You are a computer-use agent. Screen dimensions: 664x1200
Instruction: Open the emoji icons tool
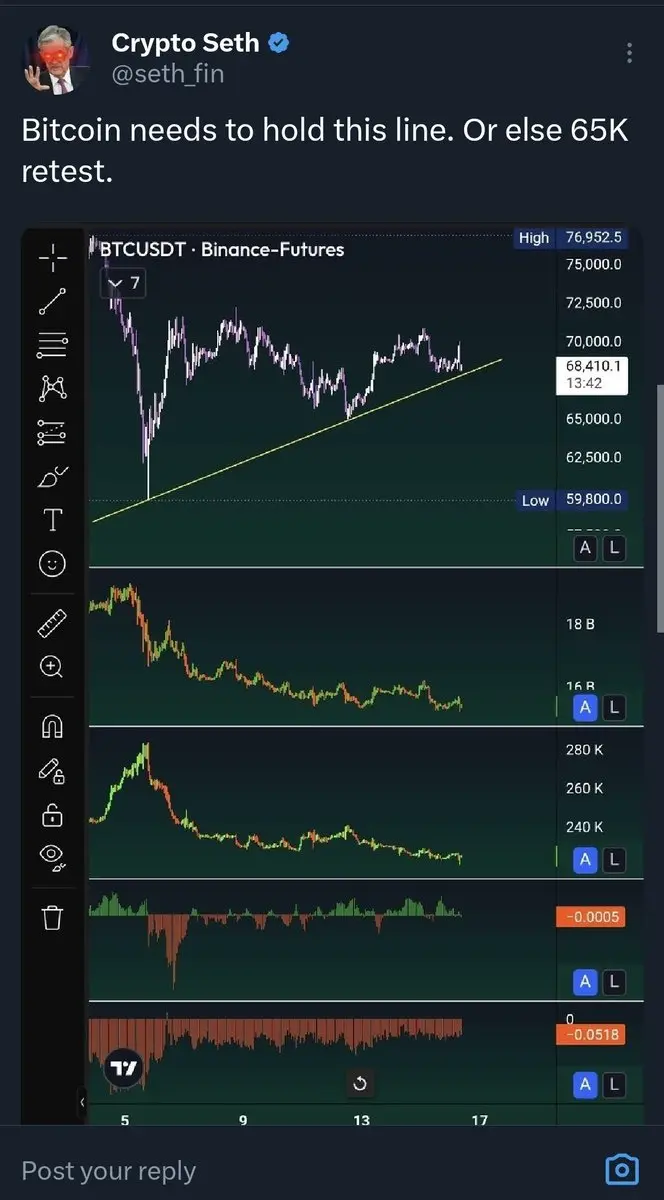[52, 564]
